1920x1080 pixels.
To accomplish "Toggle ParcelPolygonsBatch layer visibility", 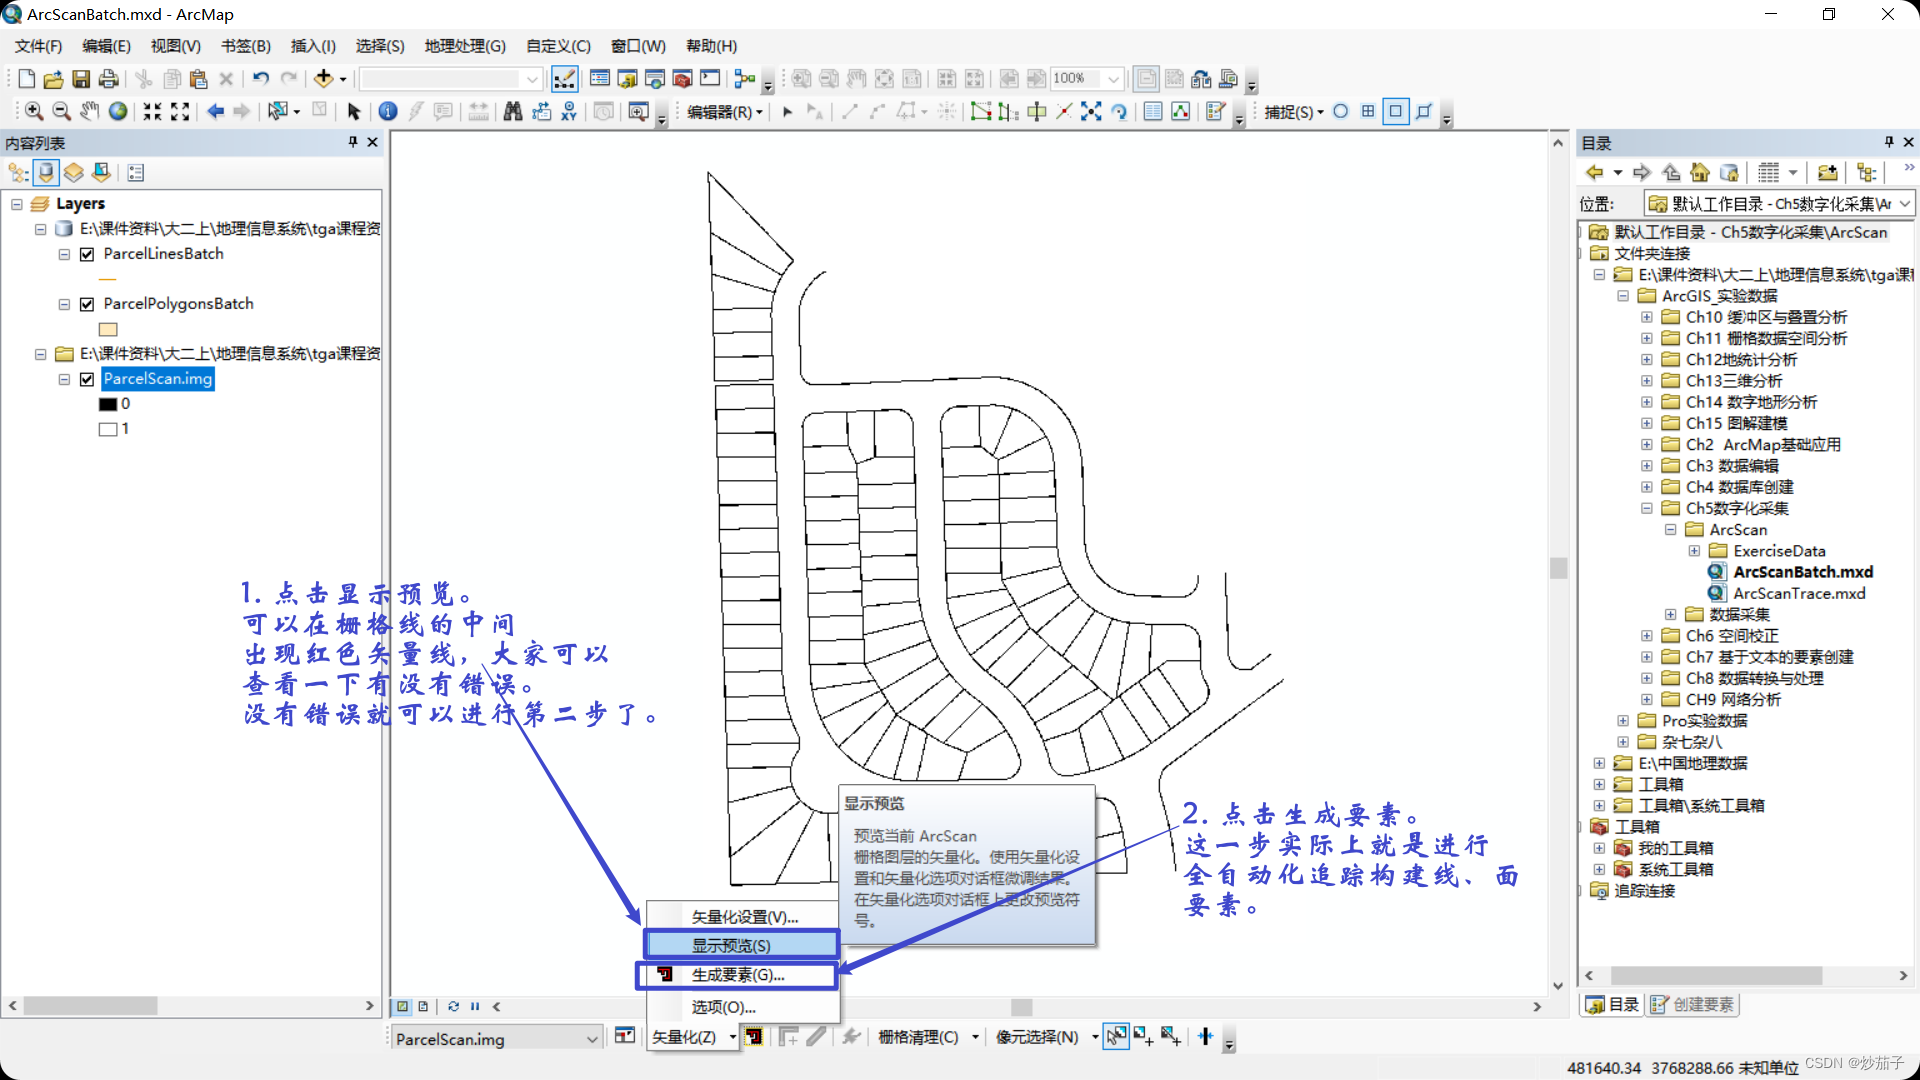I will tap(87, 304).
